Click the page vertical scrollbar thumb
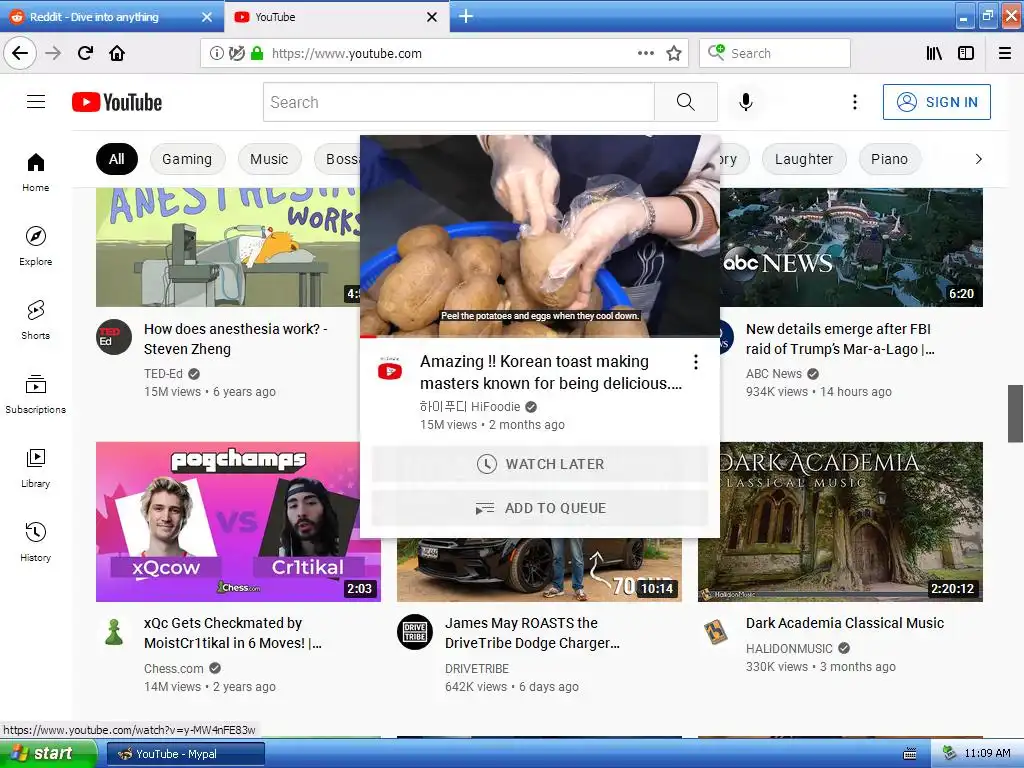Viewport: 1024px width, 768px height. [1016, 414]
